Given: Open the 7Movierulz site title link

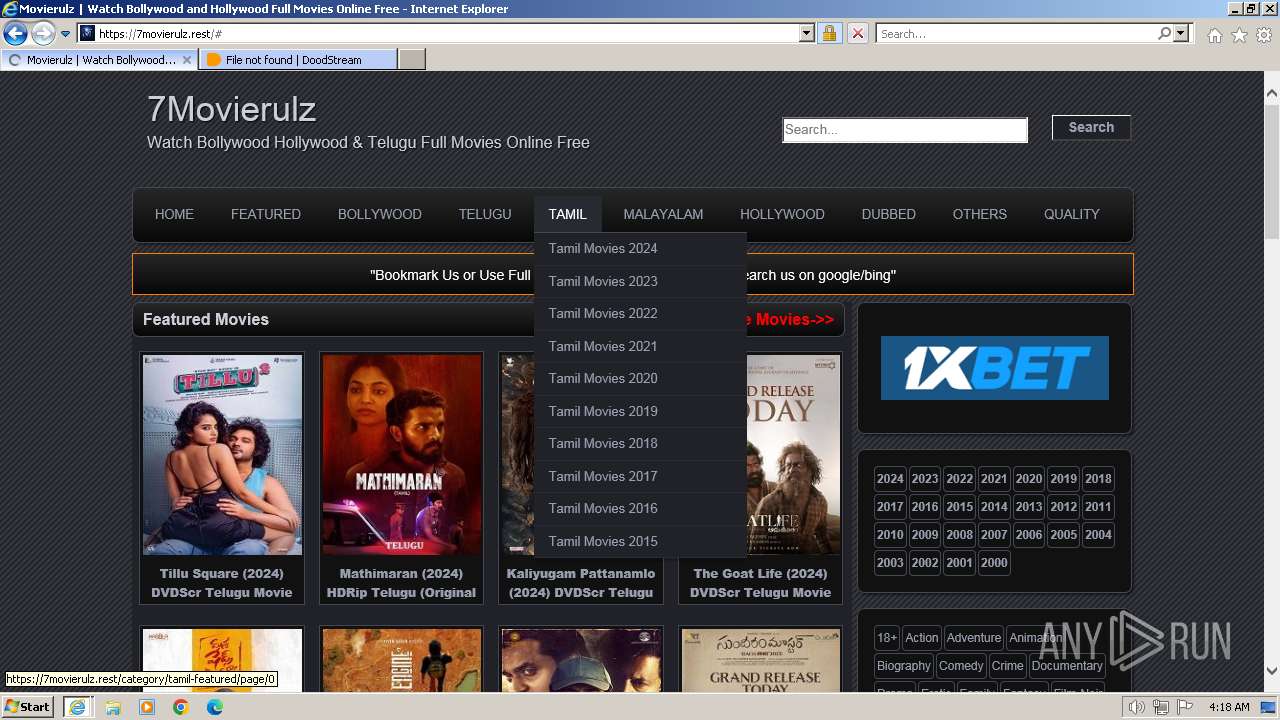Looking at the screenshot, I should (231, 108).
